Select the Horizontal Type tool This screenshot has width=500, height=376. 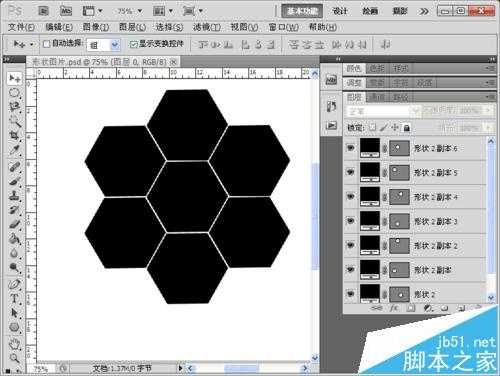pyautogui.click(x=15, y=298)
